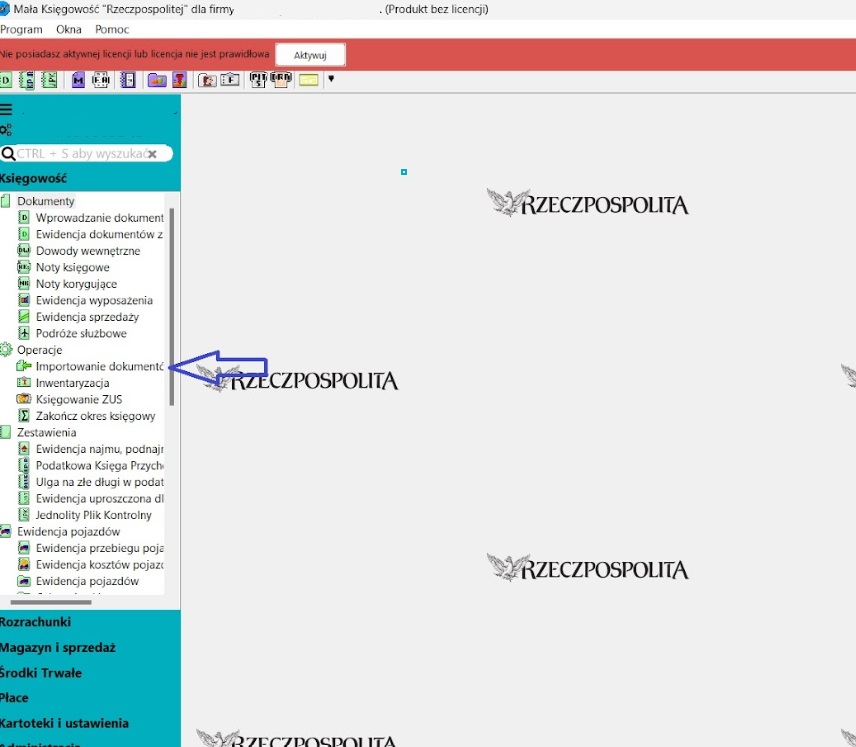Image resolution: width=856 pixels, height=747 pixels.
Task: Collapse the Księgowość sidebar section
Action: point(33,179)
